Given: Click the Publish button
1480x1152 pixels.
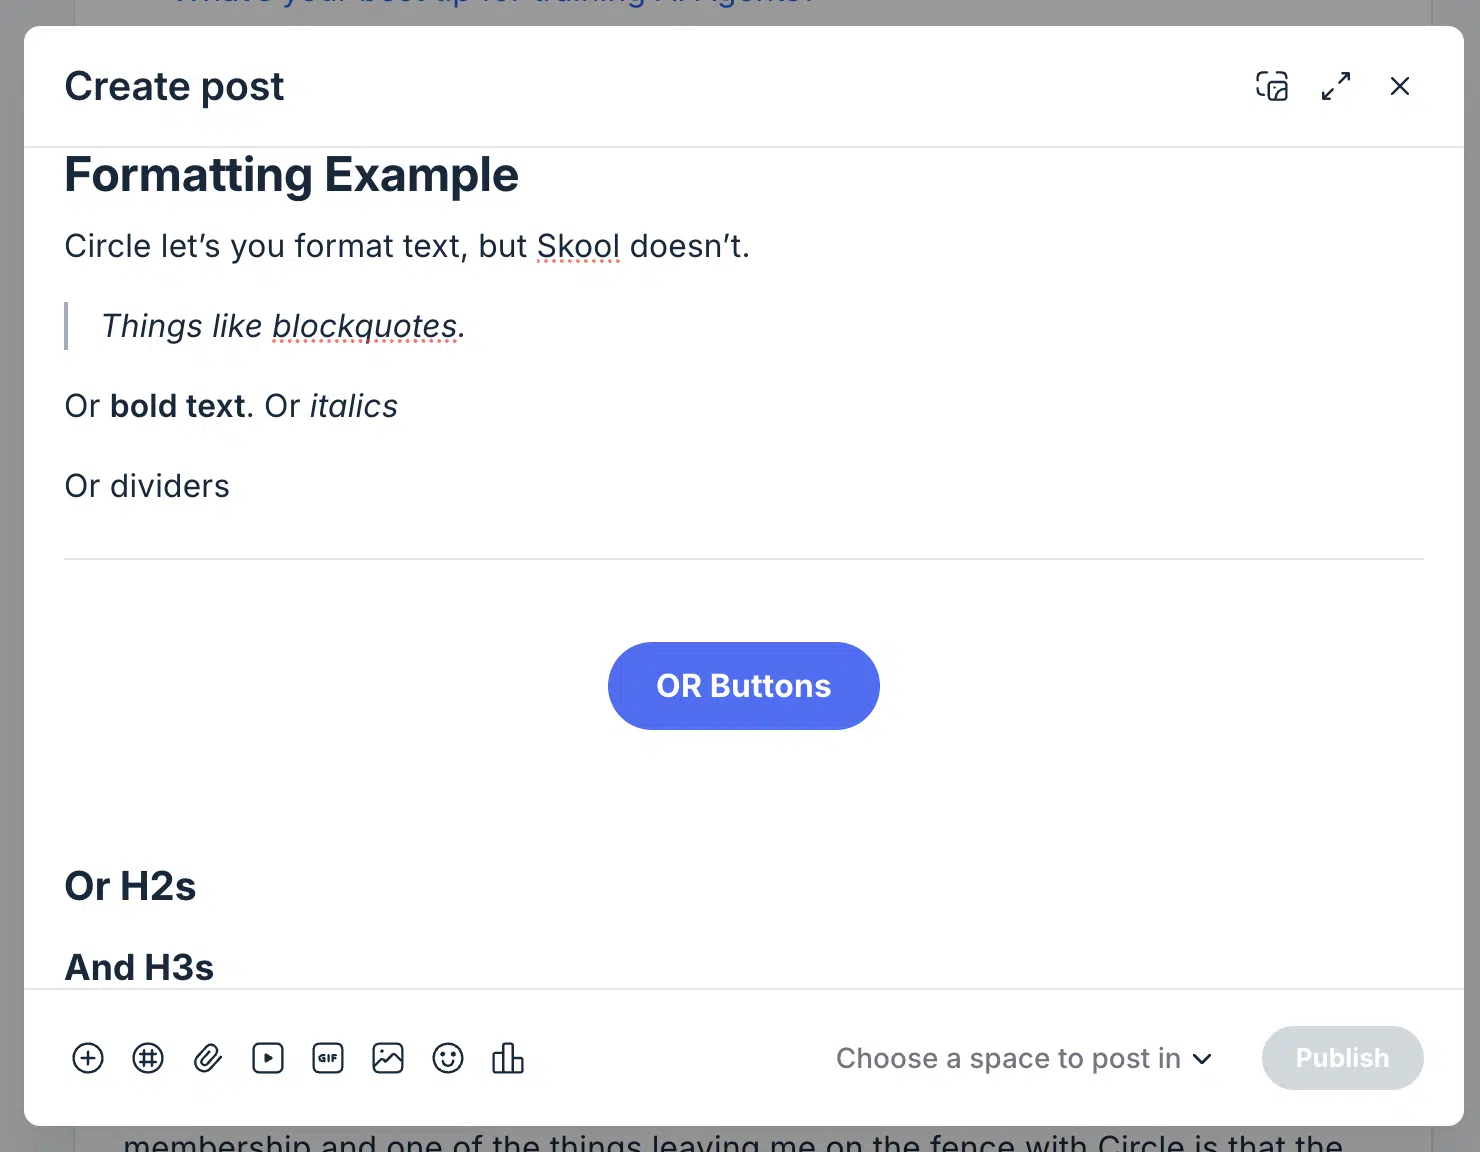Looking at the screenshot, I should (1342, 1058).
